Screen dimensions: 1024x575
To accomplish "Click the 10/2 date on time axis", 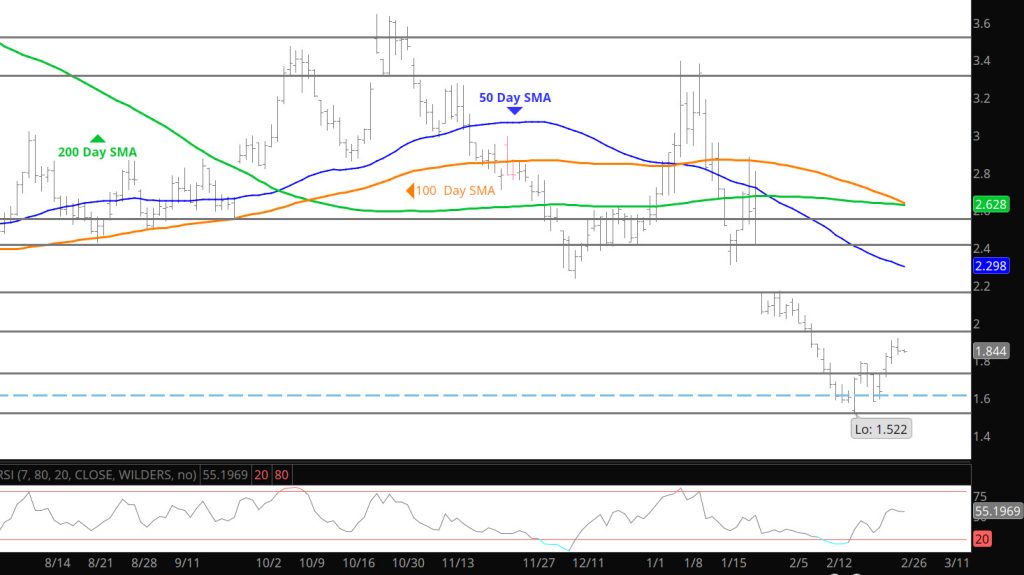I will point(268,563).
